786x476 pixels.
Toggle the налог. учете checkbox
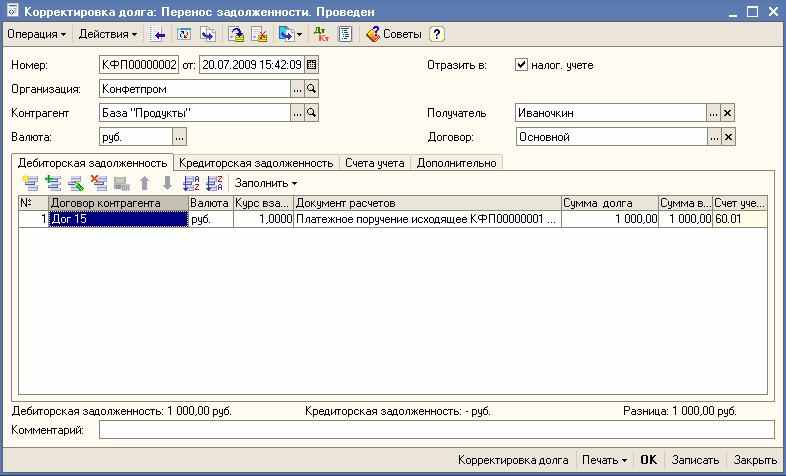[521, 65]
